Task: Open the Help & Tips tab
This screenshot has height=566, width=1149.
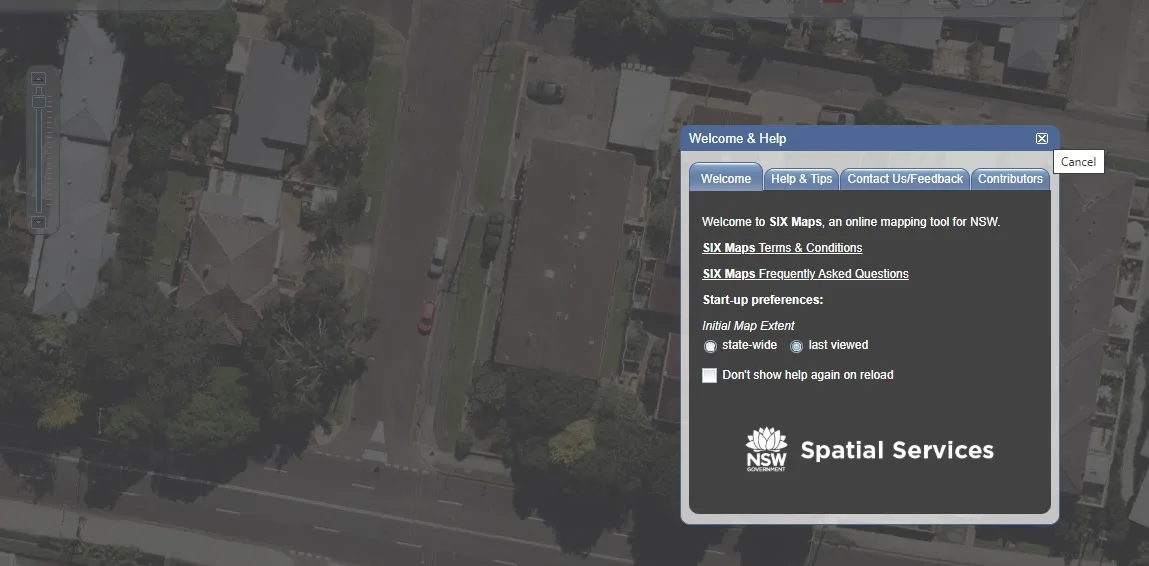Action: pos(802,179)
